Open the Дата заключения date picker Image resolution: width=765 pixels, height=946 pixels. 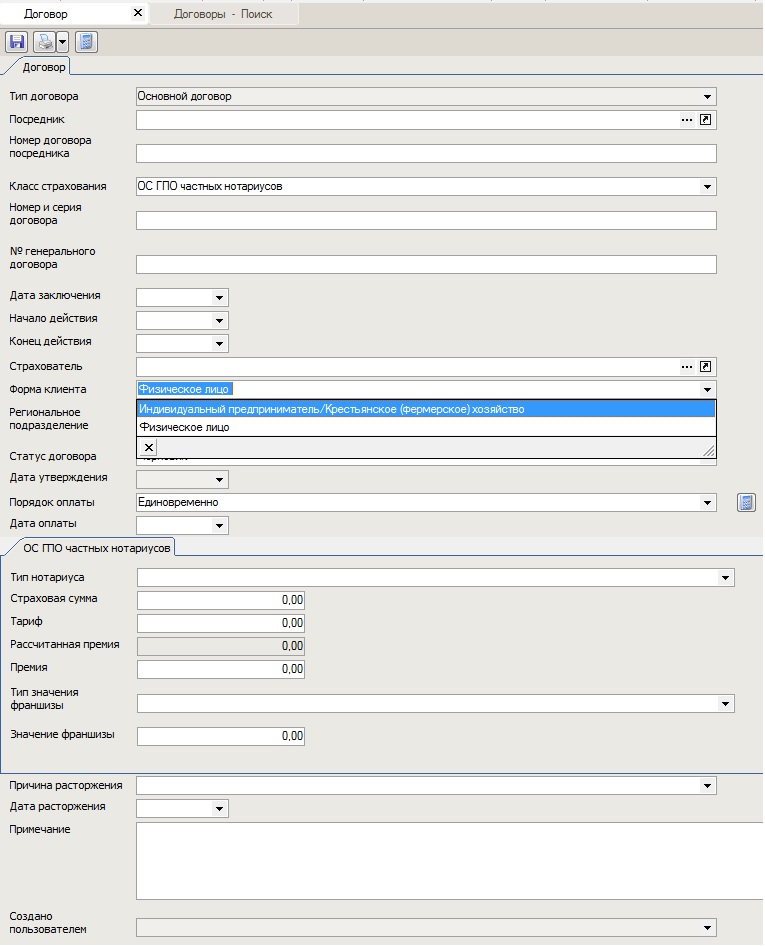pos(219,297)
